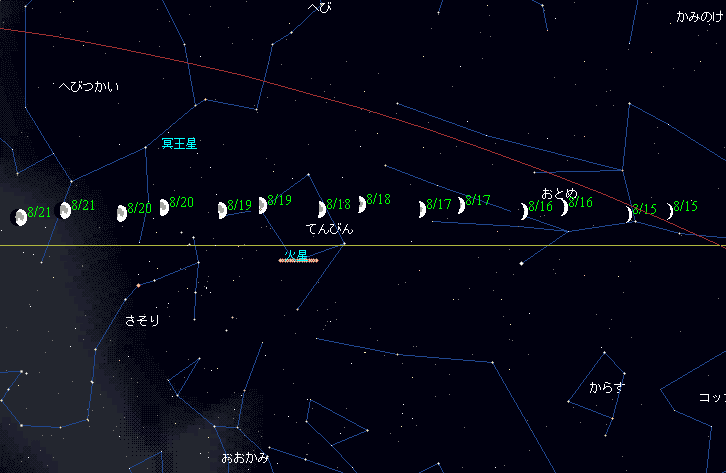Select the かみのけ label in top-right
Image resolution: width=726 pixels, height=473 pixels.
[x=699, y=17]
